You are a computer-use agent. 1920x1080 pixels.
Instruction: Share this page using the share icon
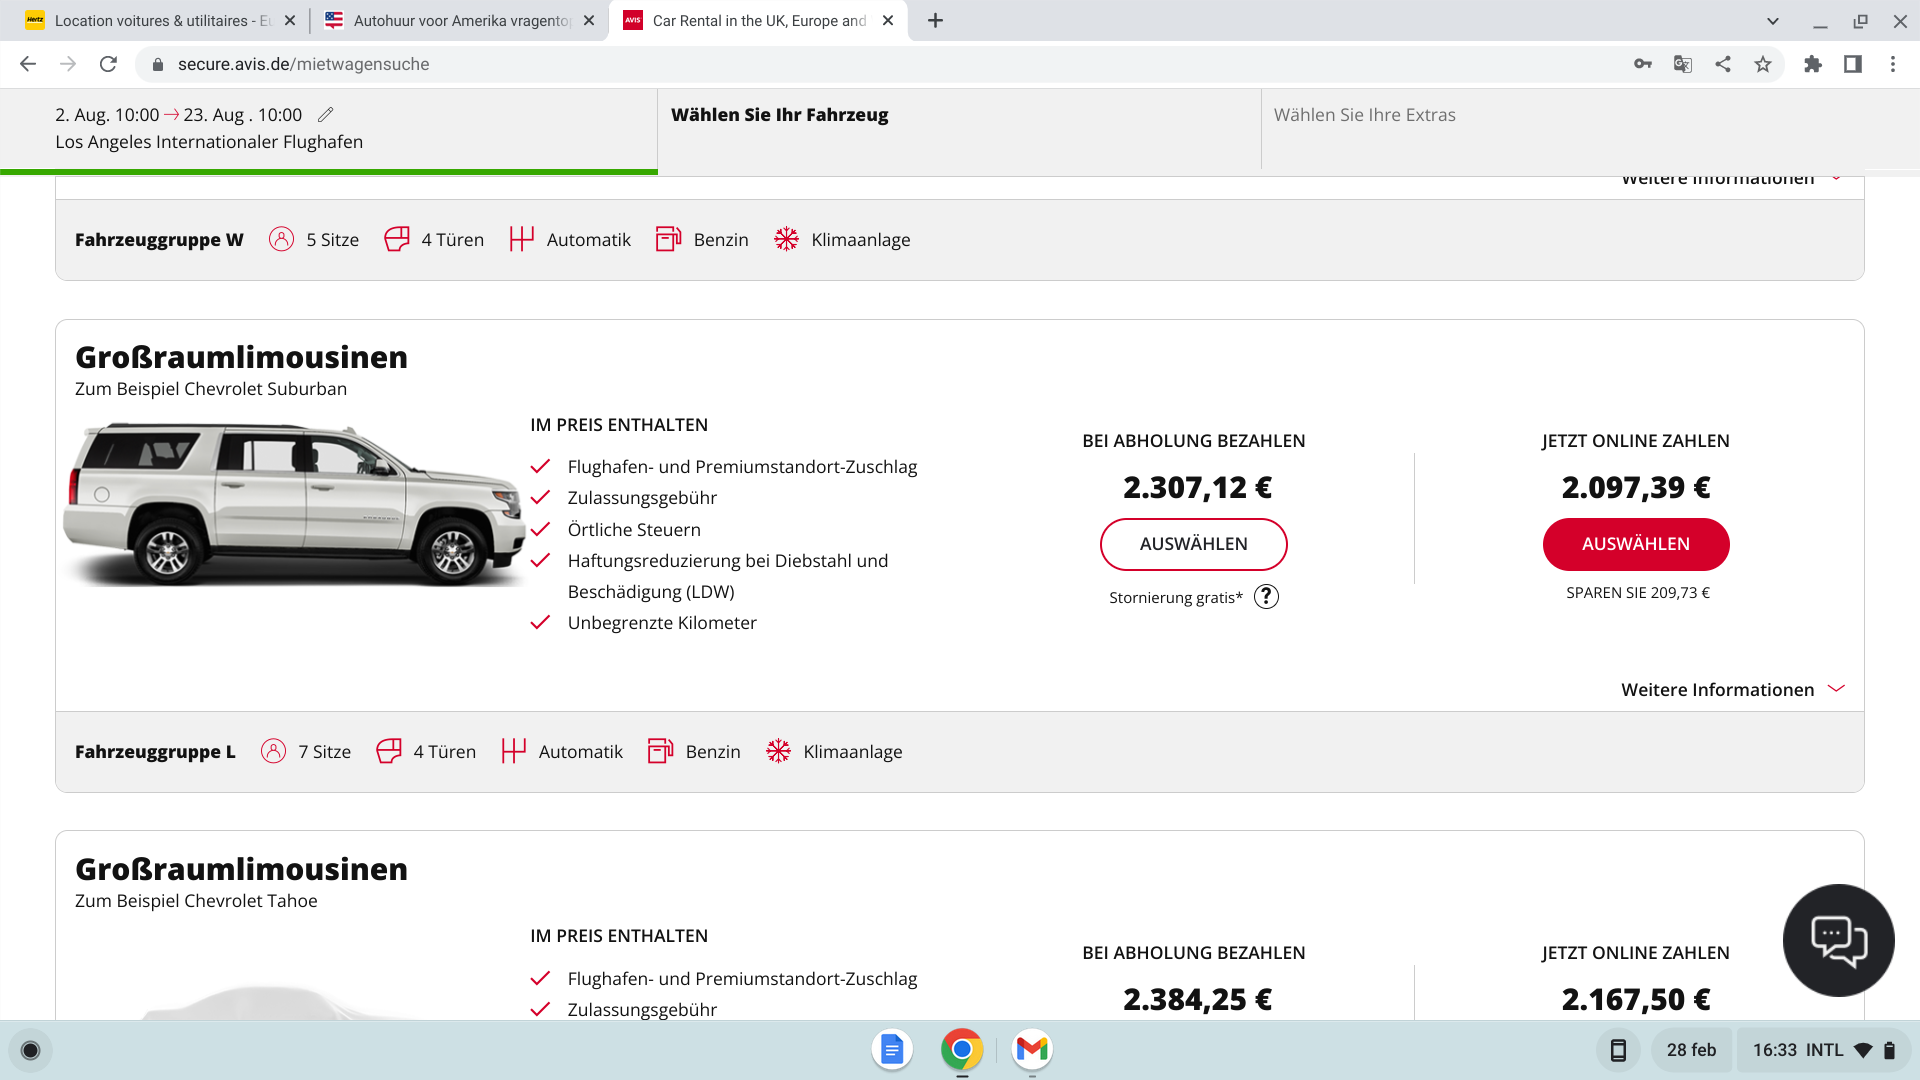[x=1723, y=64]
